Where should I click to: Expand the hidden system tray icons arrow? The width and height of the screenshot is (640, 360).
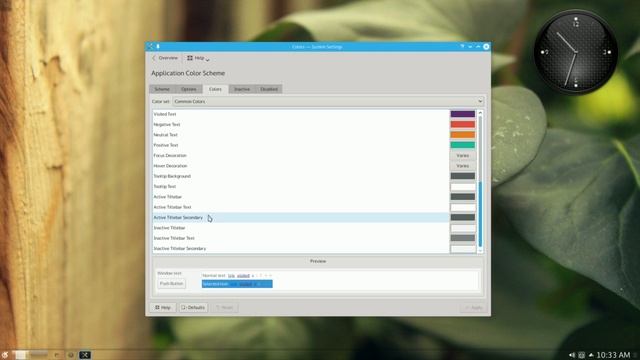[x=591, y=355]
